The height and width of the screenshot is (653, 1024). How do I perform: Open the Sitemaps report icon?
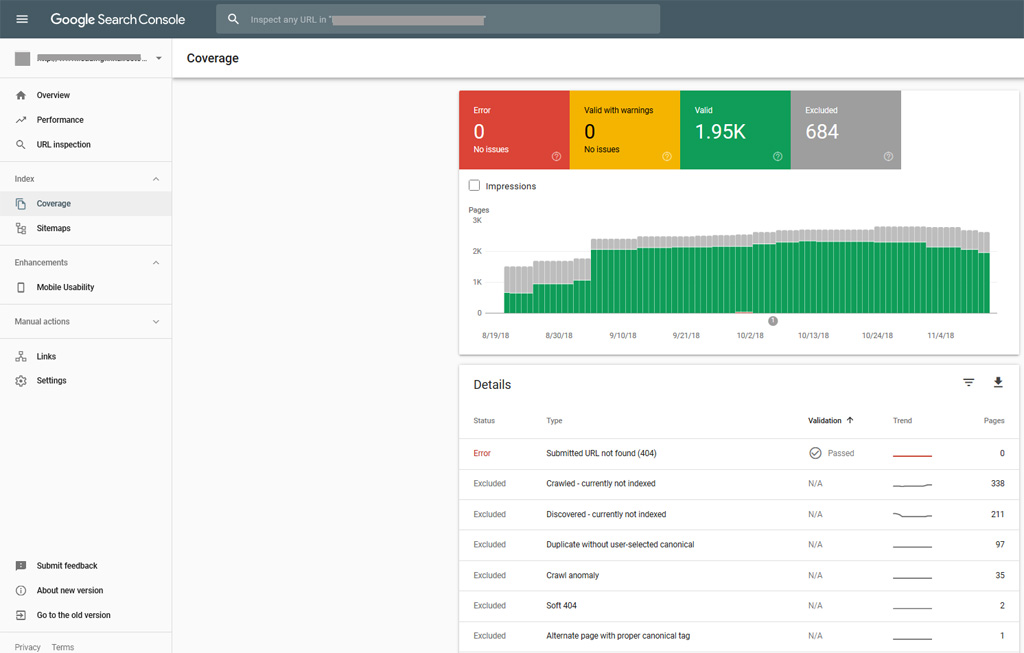[22, 228]
